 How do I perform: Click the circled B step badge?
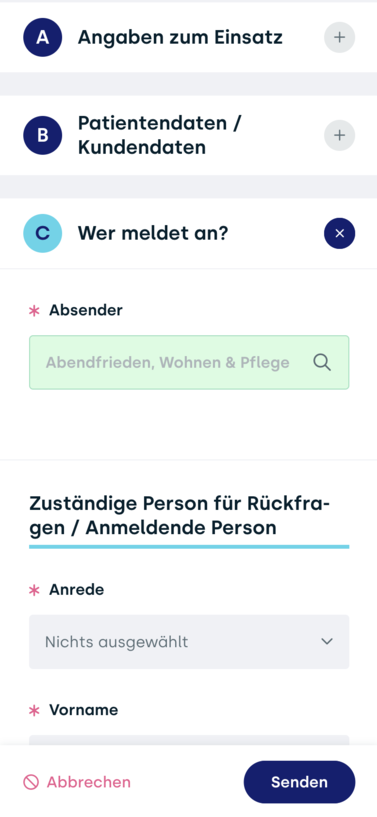pos(43,135)
